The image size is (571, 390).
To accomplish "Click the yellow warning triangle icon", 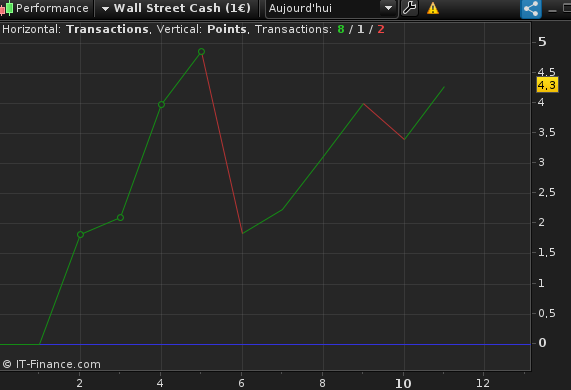I will coord(433,8).
